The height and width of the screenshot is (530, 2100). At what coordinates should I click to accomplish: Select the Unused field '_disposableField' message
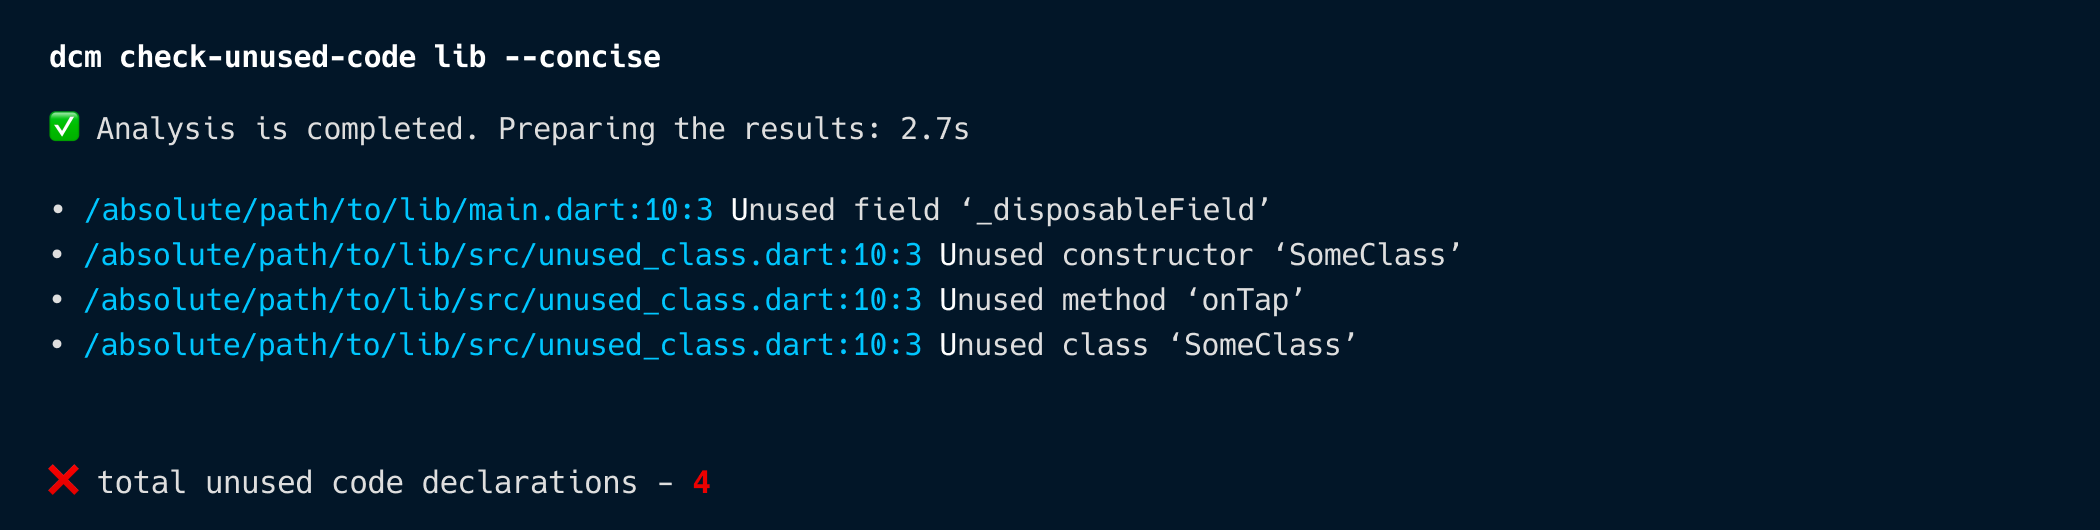click(x=1001, y=210)
